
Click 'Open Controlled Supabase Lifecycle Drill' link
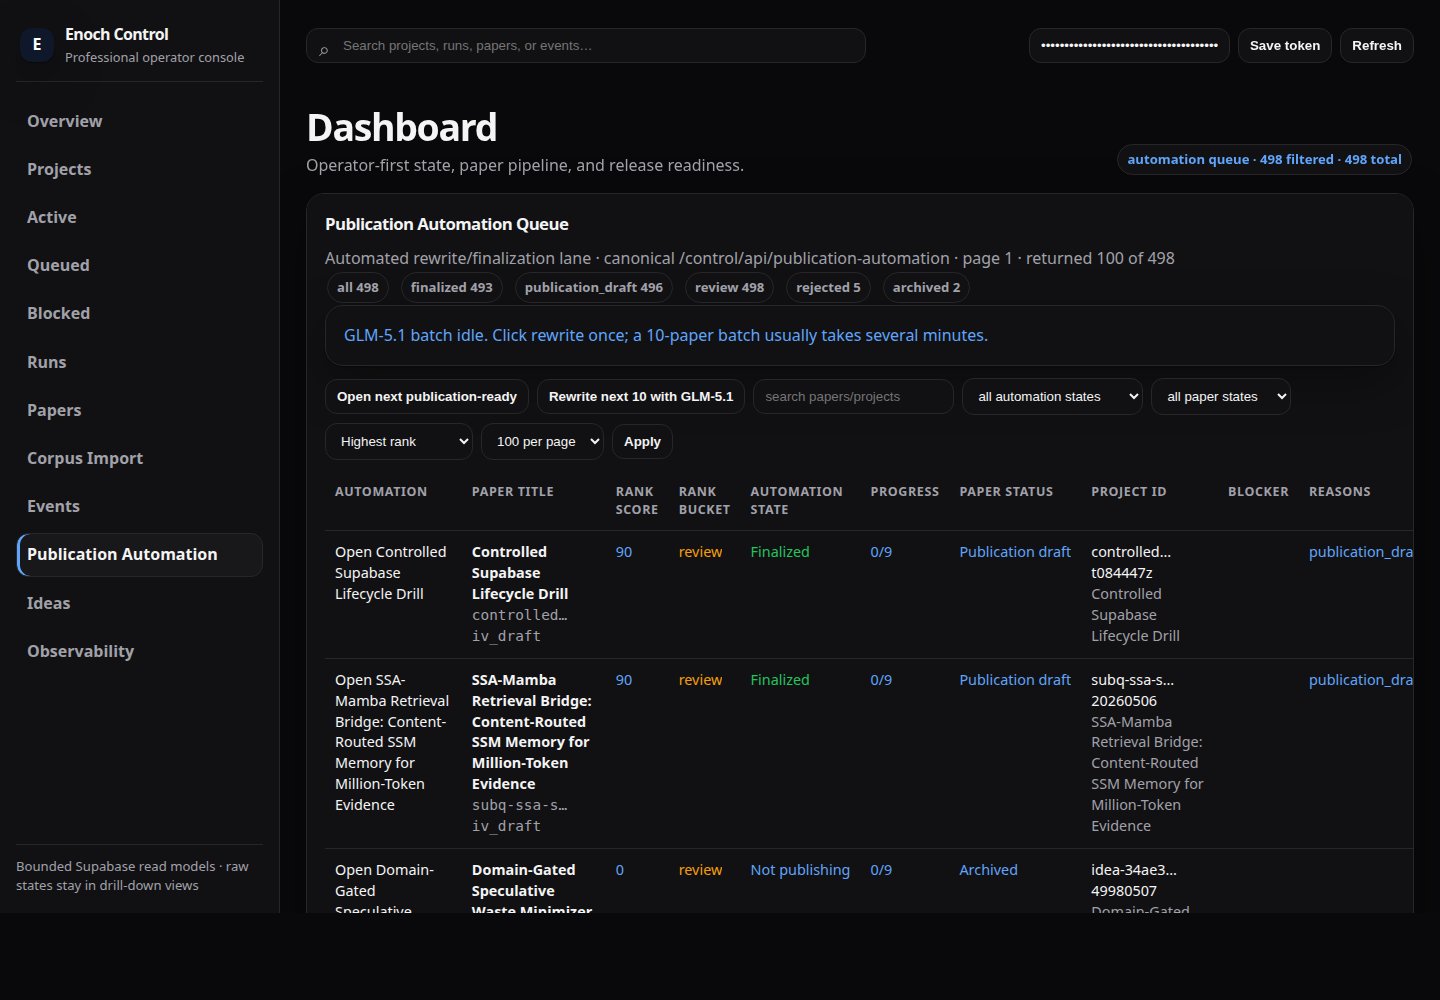tap(391, 573)
